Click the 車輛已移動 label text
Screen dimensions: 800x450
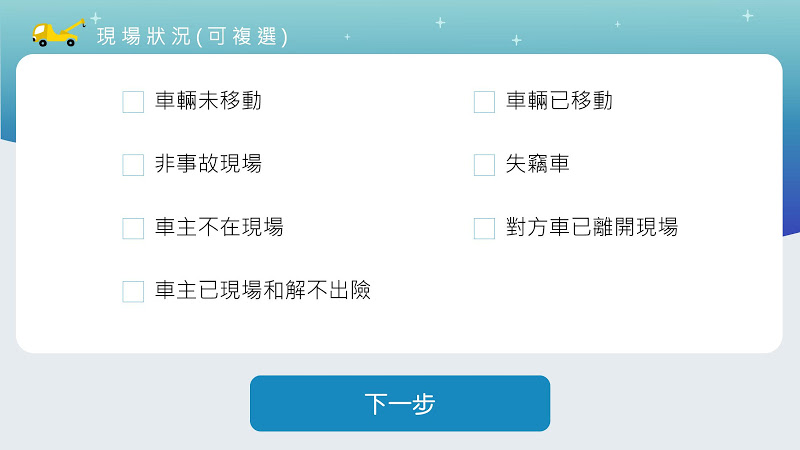(x=559, y=101)
